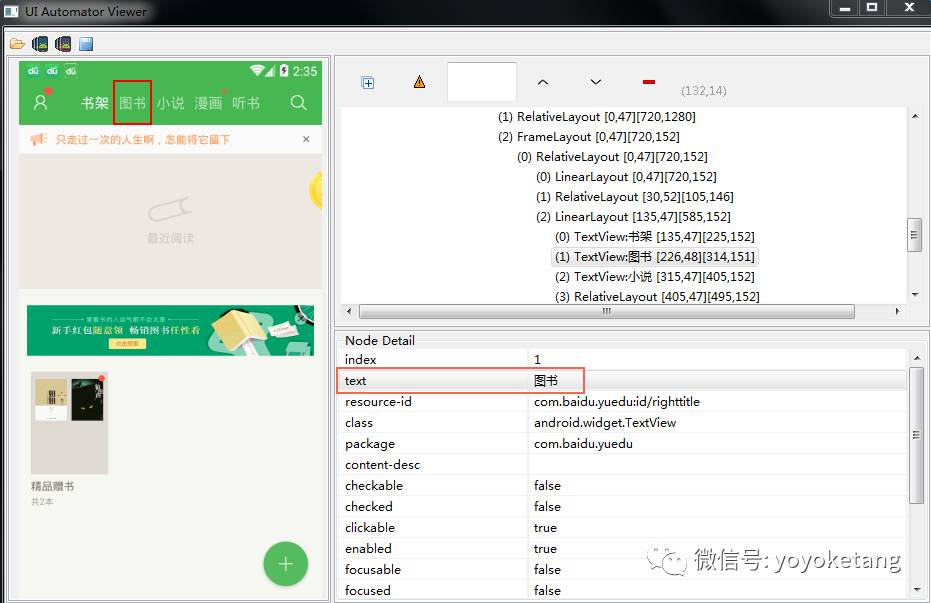Viewport: 931px width, 603px height.
Task: Tap the 书架 tab in the app
Action: tap(94, 103)
